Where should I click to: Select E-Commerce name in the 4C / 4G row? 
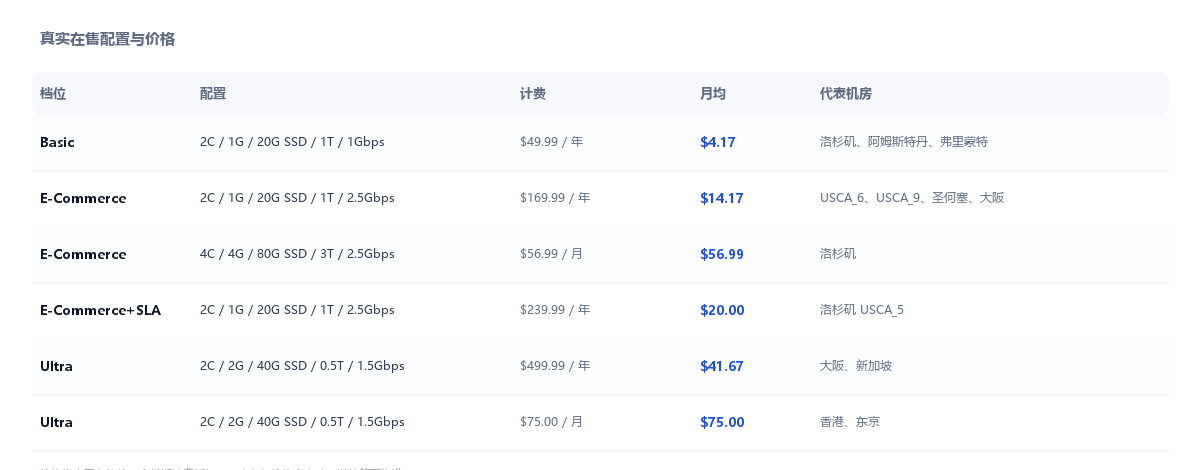83,254
